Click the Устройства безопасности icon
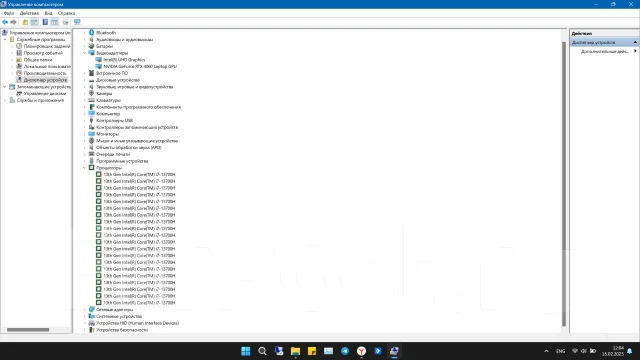 [x=91, y=330]
